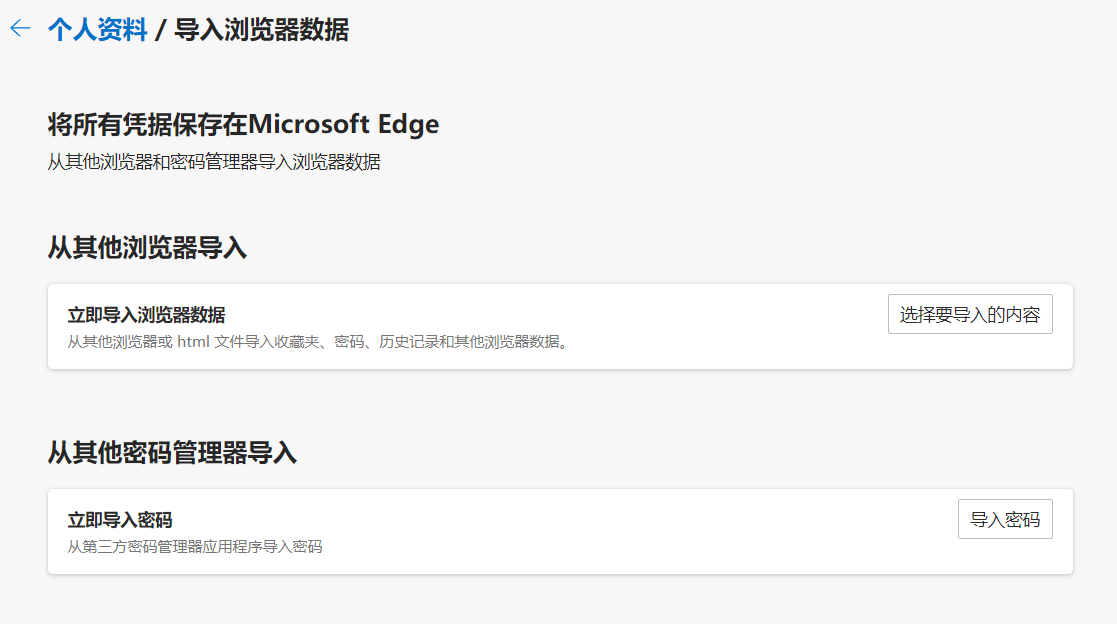Click the 立即导入密码 card title
1117x624 pixels.
[120, 520]
